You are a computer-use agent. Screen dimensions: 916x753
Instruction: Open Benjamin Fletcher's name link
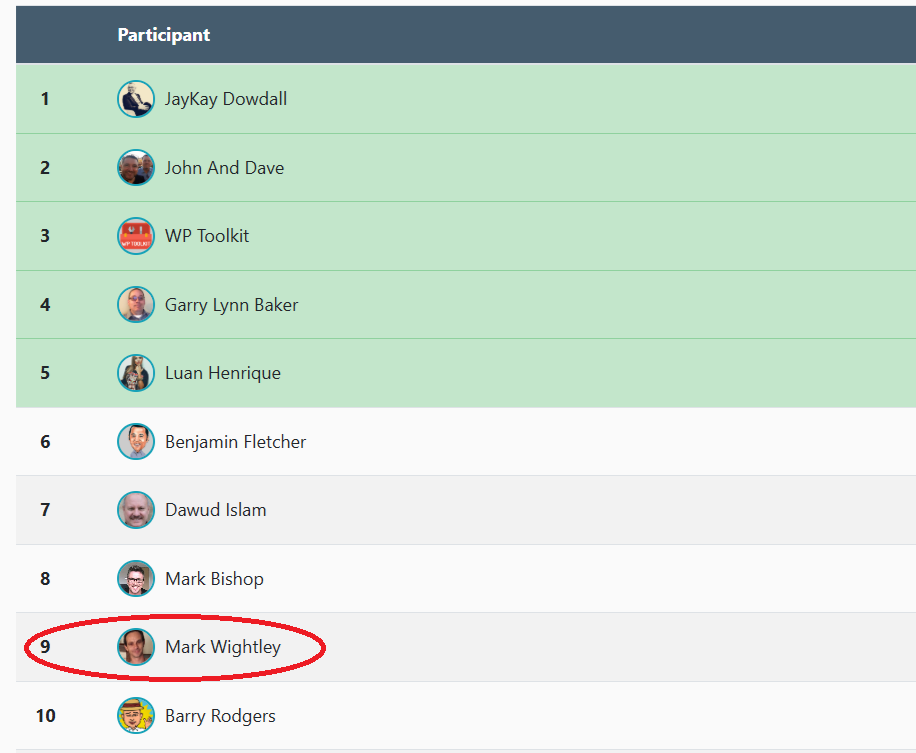coord(235,442)
